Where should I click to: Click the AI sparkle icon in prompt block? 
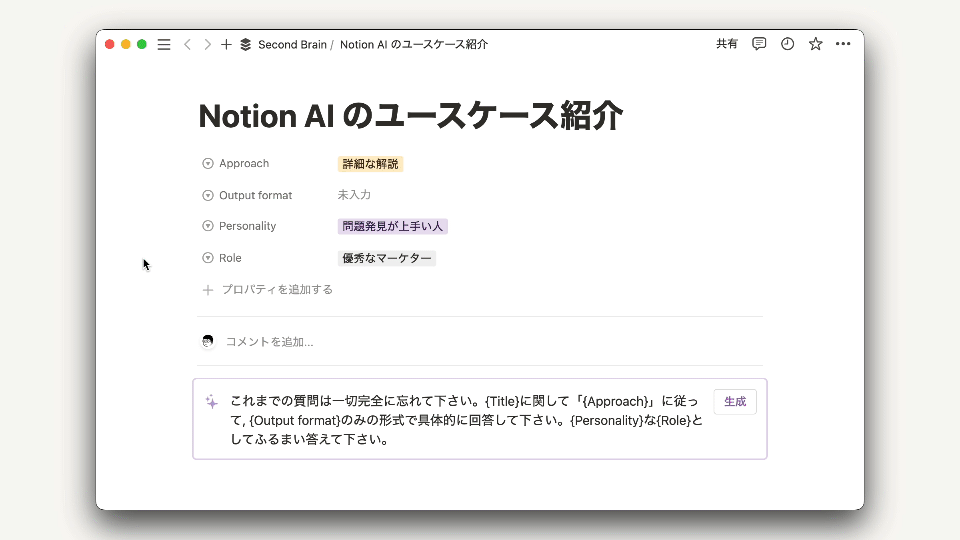[211, 402]
